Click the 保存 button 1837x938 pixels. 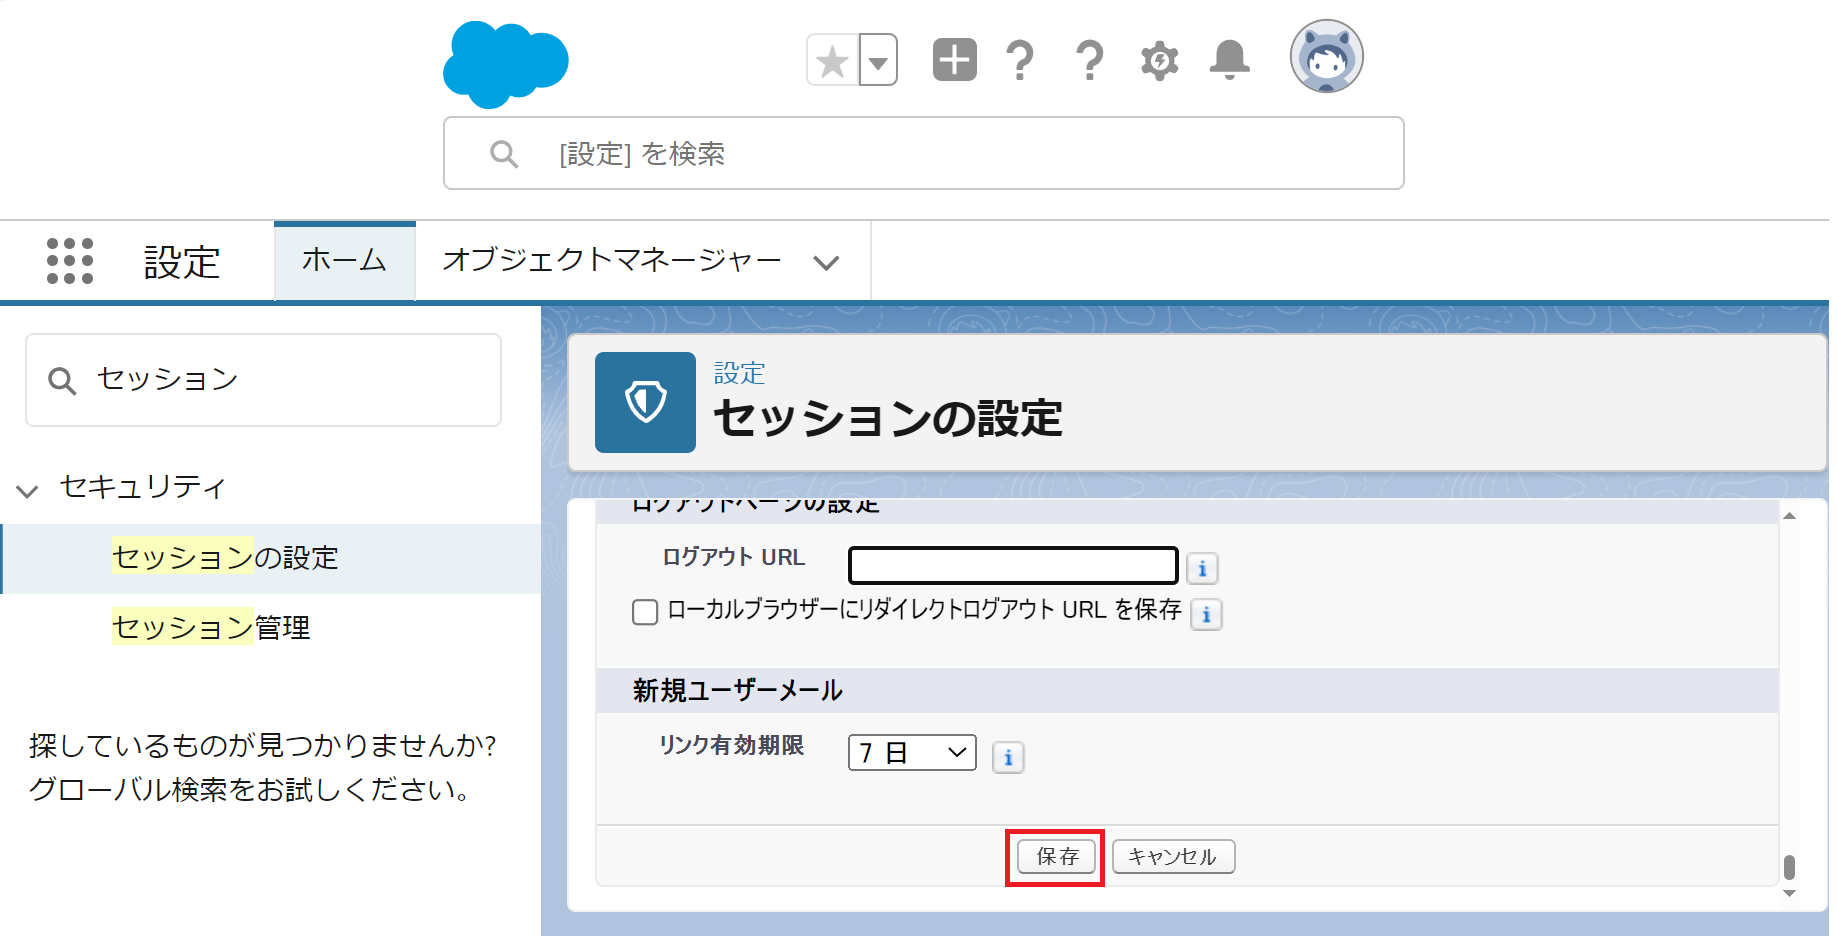coord(1056,857)
